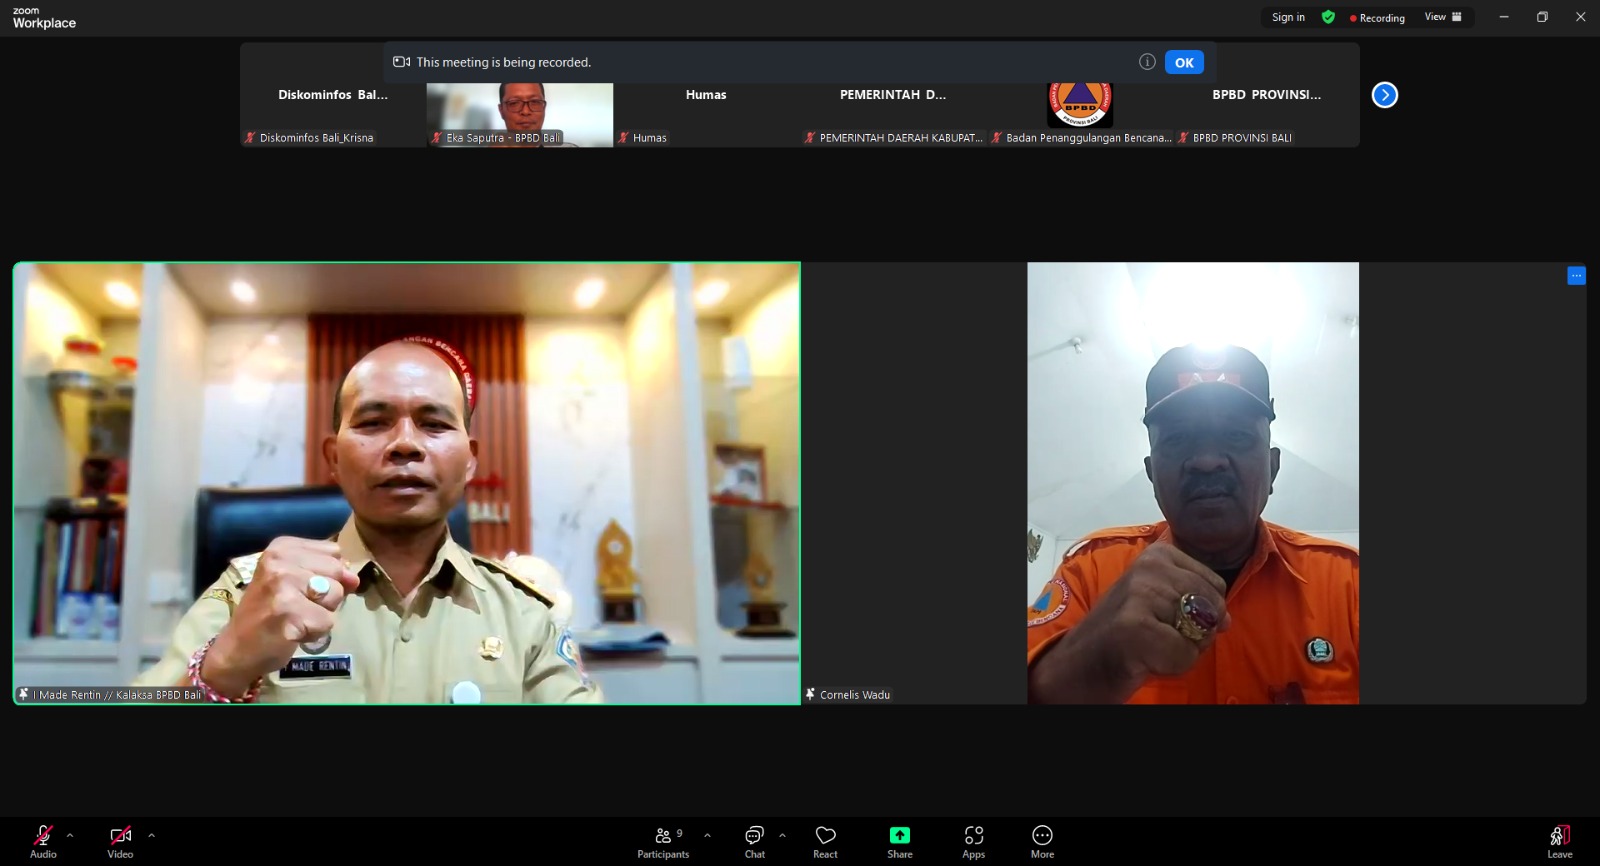Open the Chat panel
Screen dimensions: 1600x866
point(754,840)
